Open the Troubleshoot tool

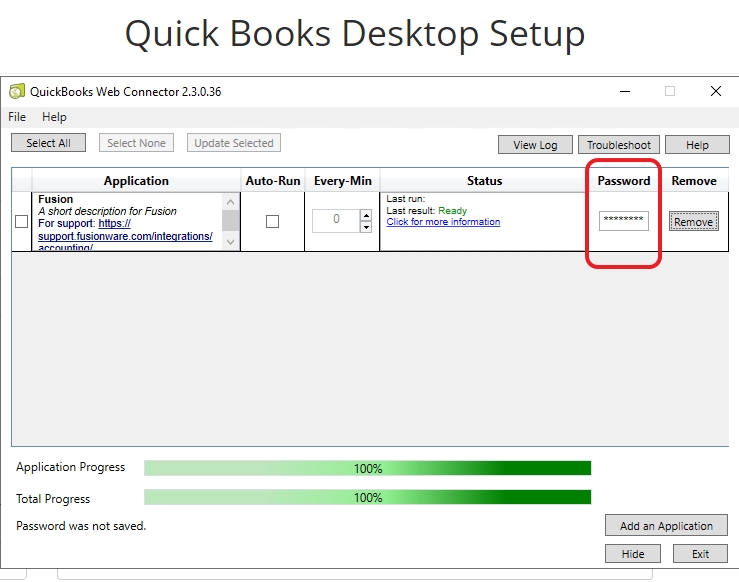point(618,145)
